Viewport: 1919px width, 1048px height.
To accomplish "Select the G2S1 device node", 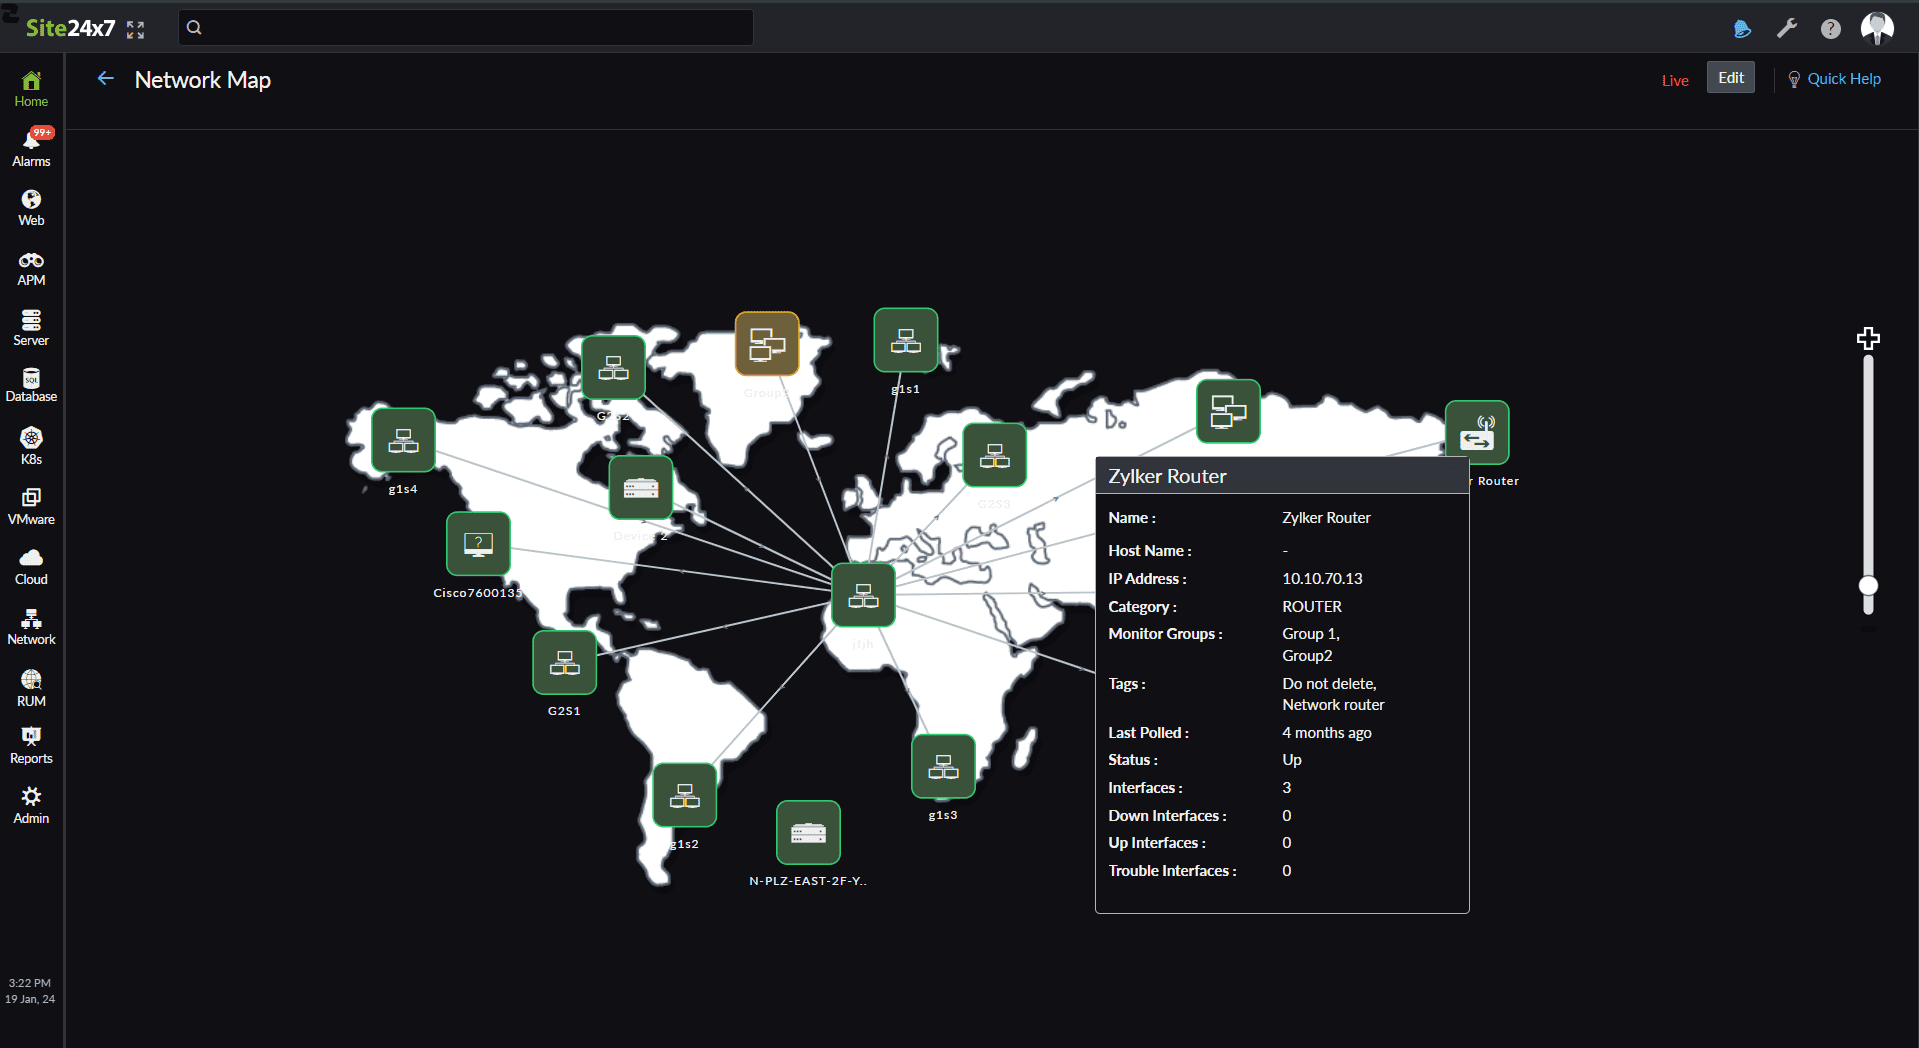I will click(x=565, y=662).
